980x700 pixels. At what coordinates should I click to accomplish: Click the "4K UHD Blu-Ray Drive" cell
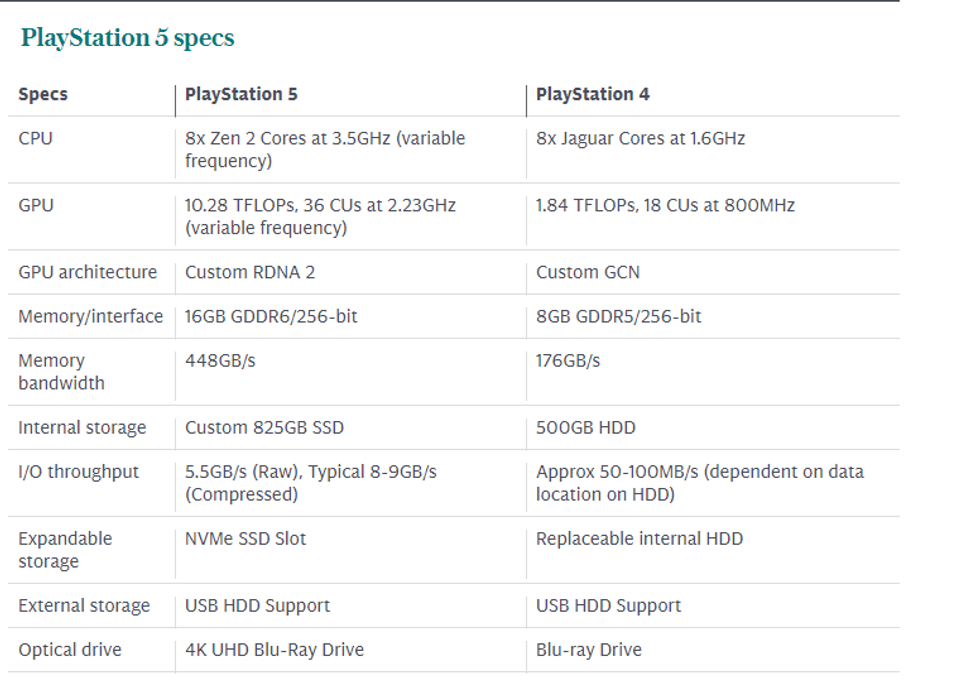click(274, 650)
